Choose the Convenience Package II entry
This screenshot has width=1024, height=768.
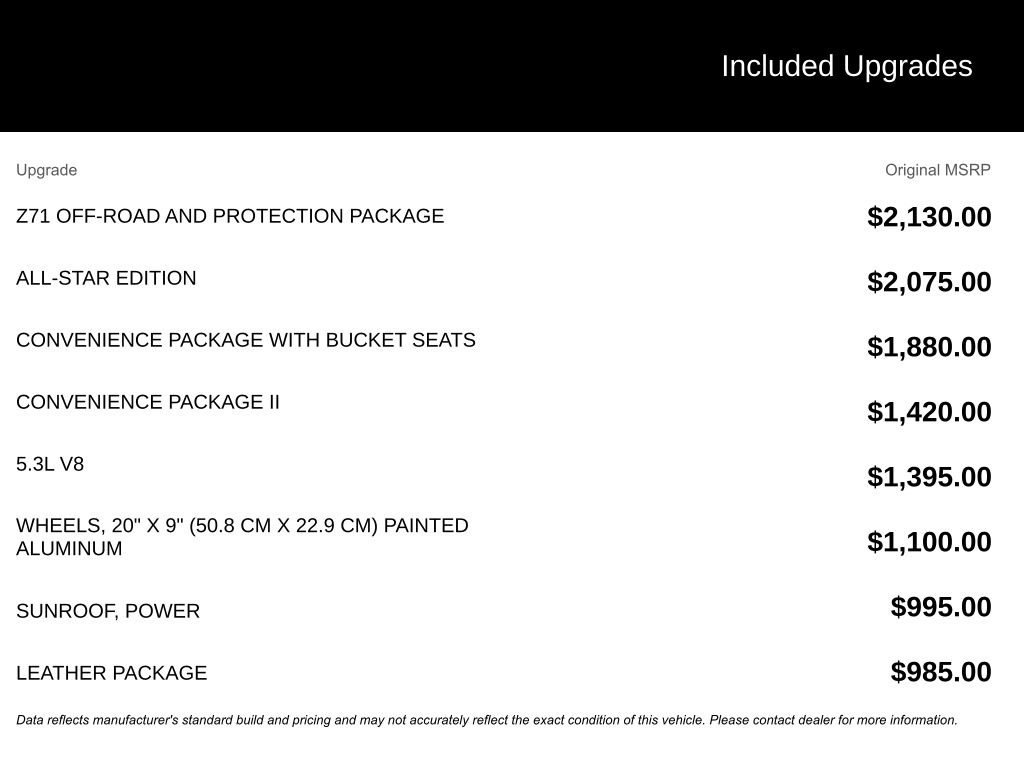[148, 402]
